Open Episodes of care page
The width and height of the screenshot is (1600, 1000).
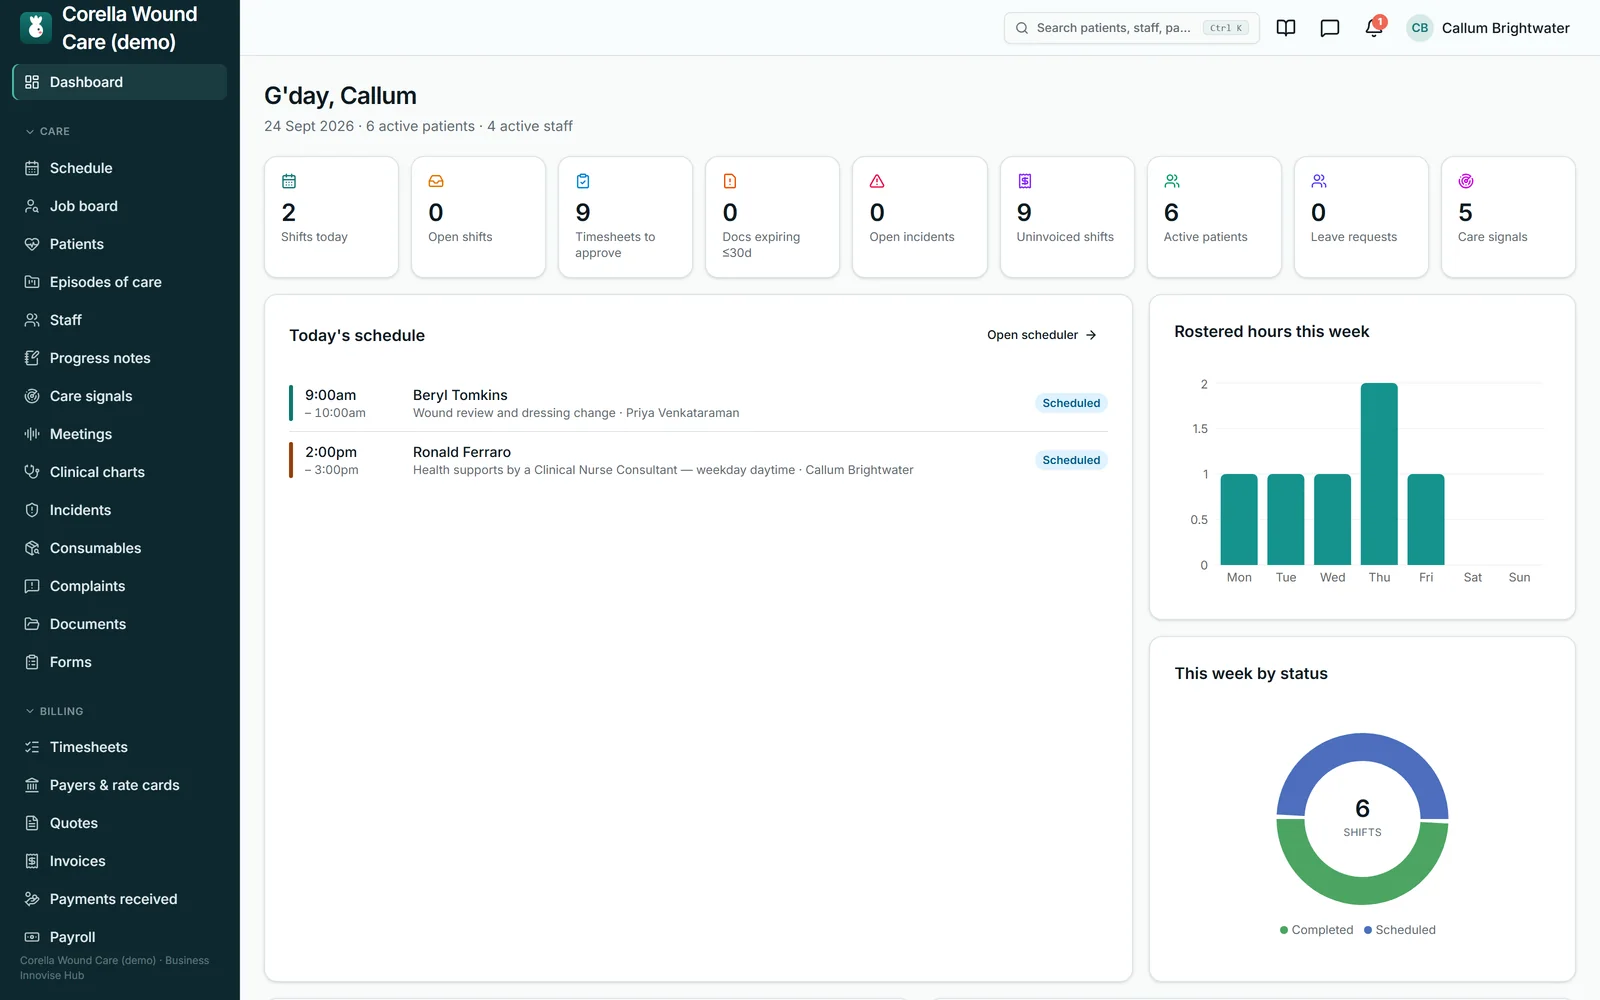point(120,282)
